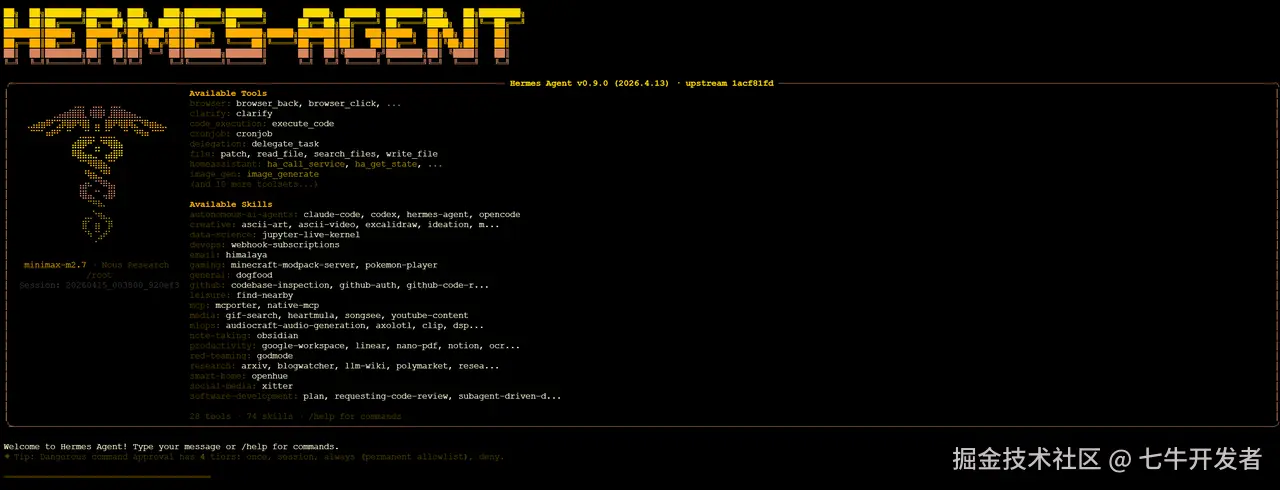Click the "claude-code" skill name
The image size is (1280, 490).
pos(331,214)
